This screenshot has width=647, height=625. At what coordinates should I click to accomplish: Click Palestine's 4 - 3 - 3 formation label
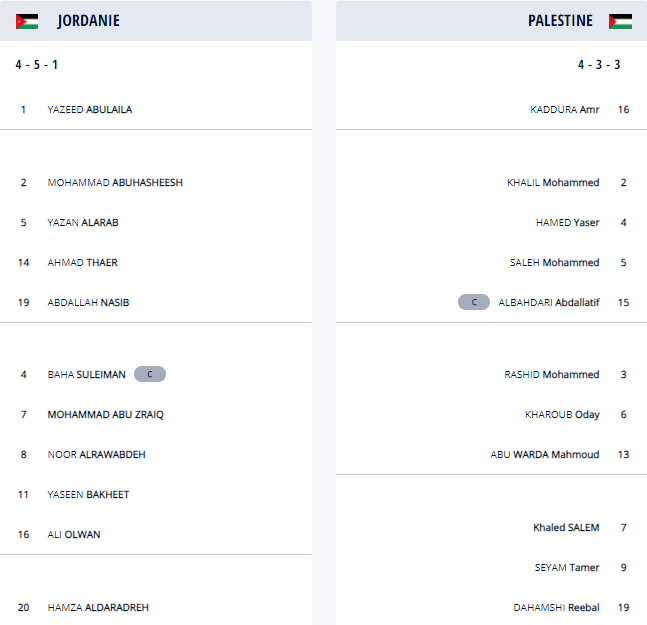[x=599, y=65]
